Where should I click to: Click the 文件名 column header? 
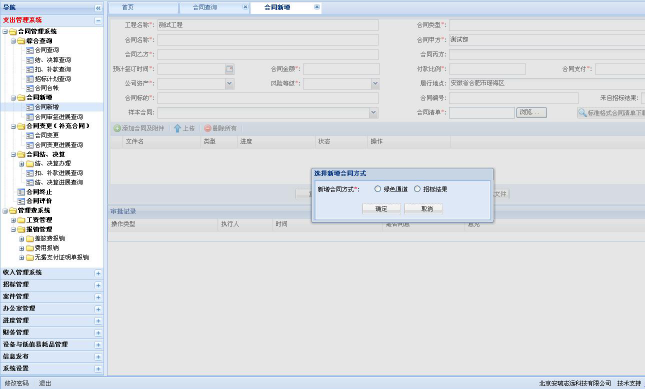161,141
